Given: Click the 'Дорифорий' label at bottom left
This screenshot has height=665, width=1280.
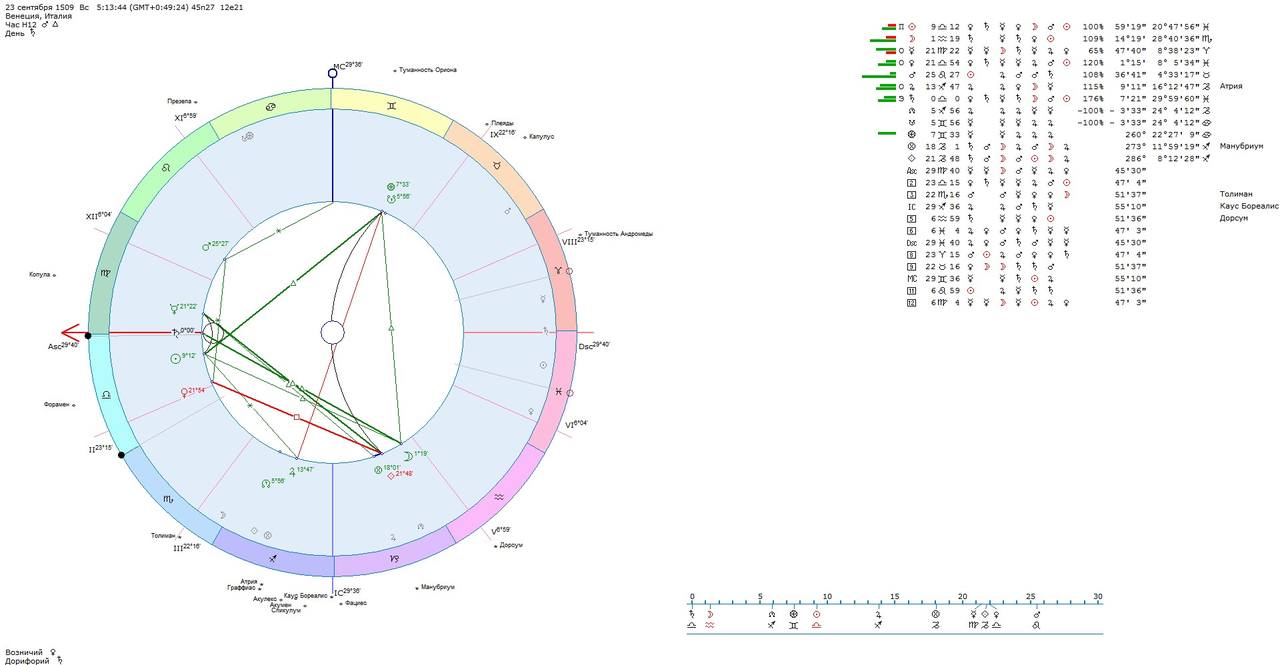Looking at the screenshot, I should pyautogui.click(x=26, y=661).
